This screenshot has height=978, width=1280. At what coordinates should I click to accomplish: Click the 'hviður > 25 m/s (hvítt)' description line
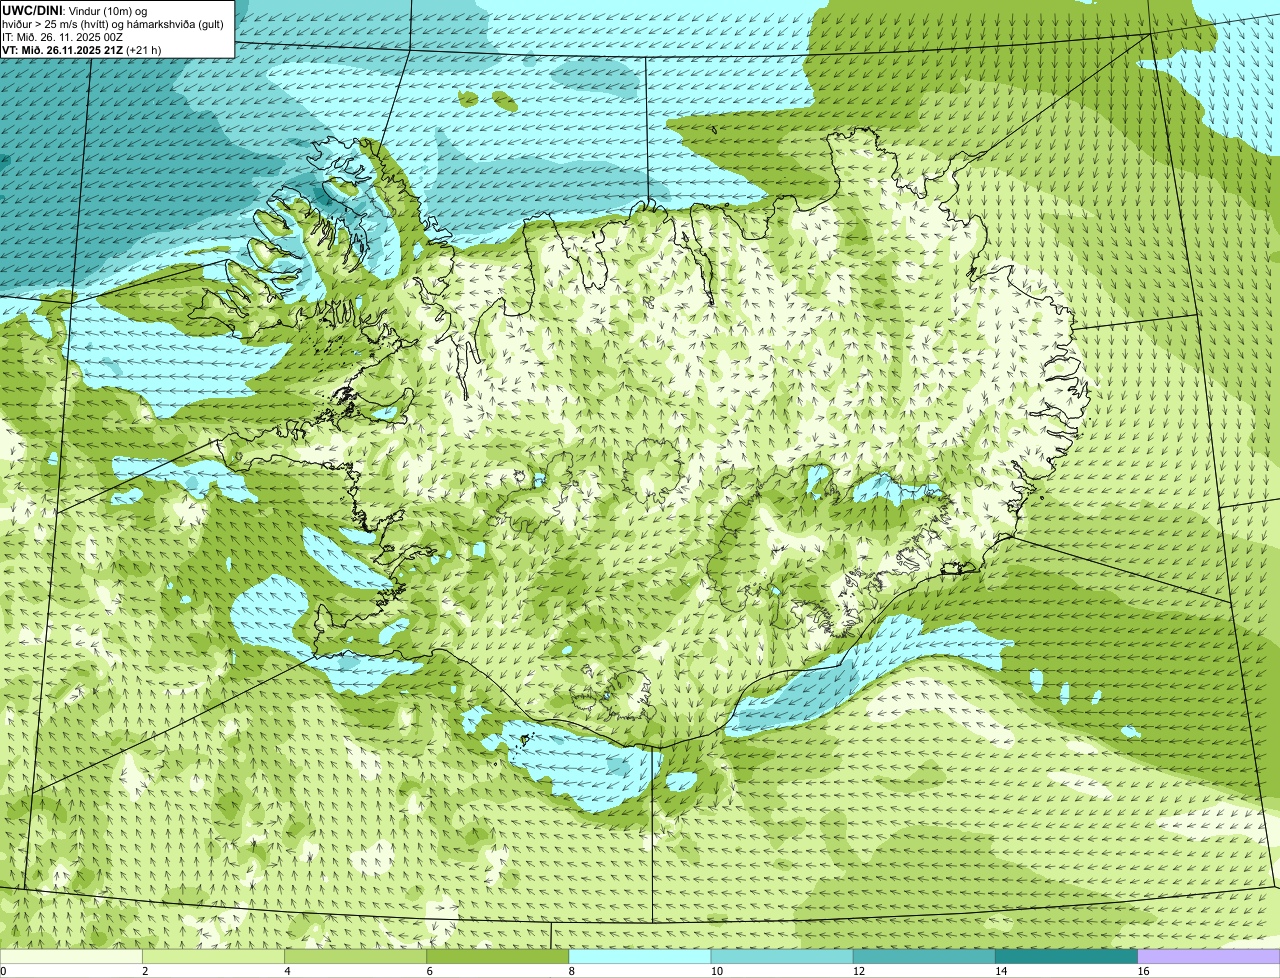point(113,24)
